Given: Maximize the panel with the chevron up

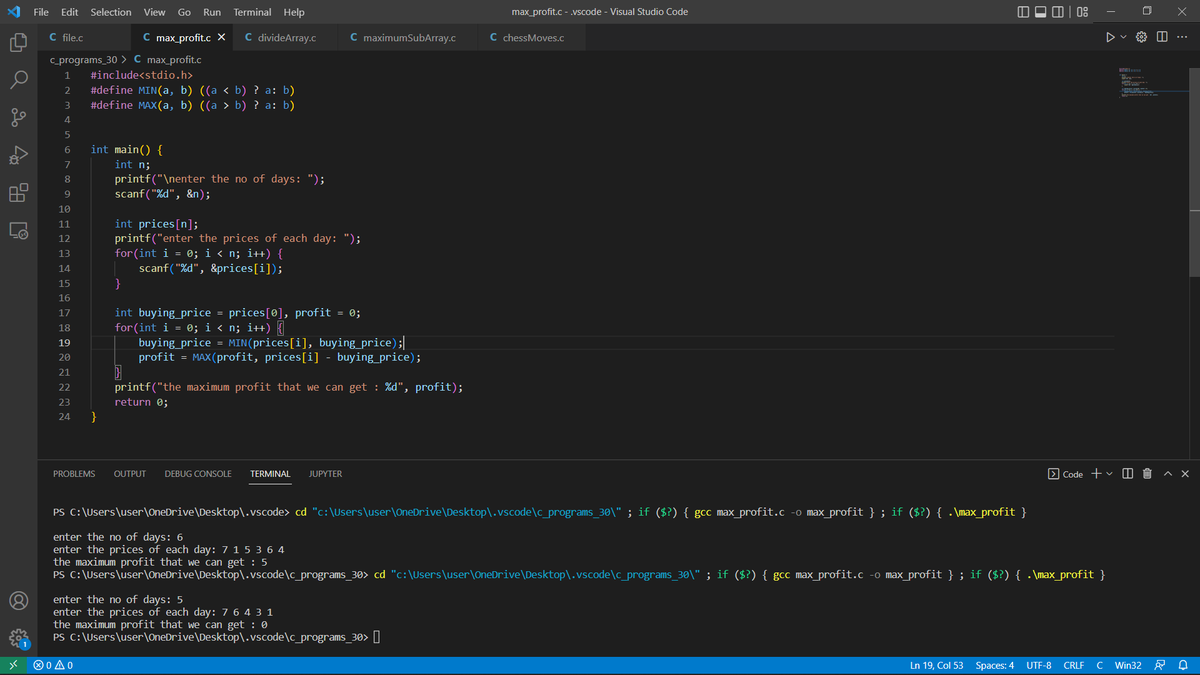Looking at the screenshot, I should [1167, 474].
